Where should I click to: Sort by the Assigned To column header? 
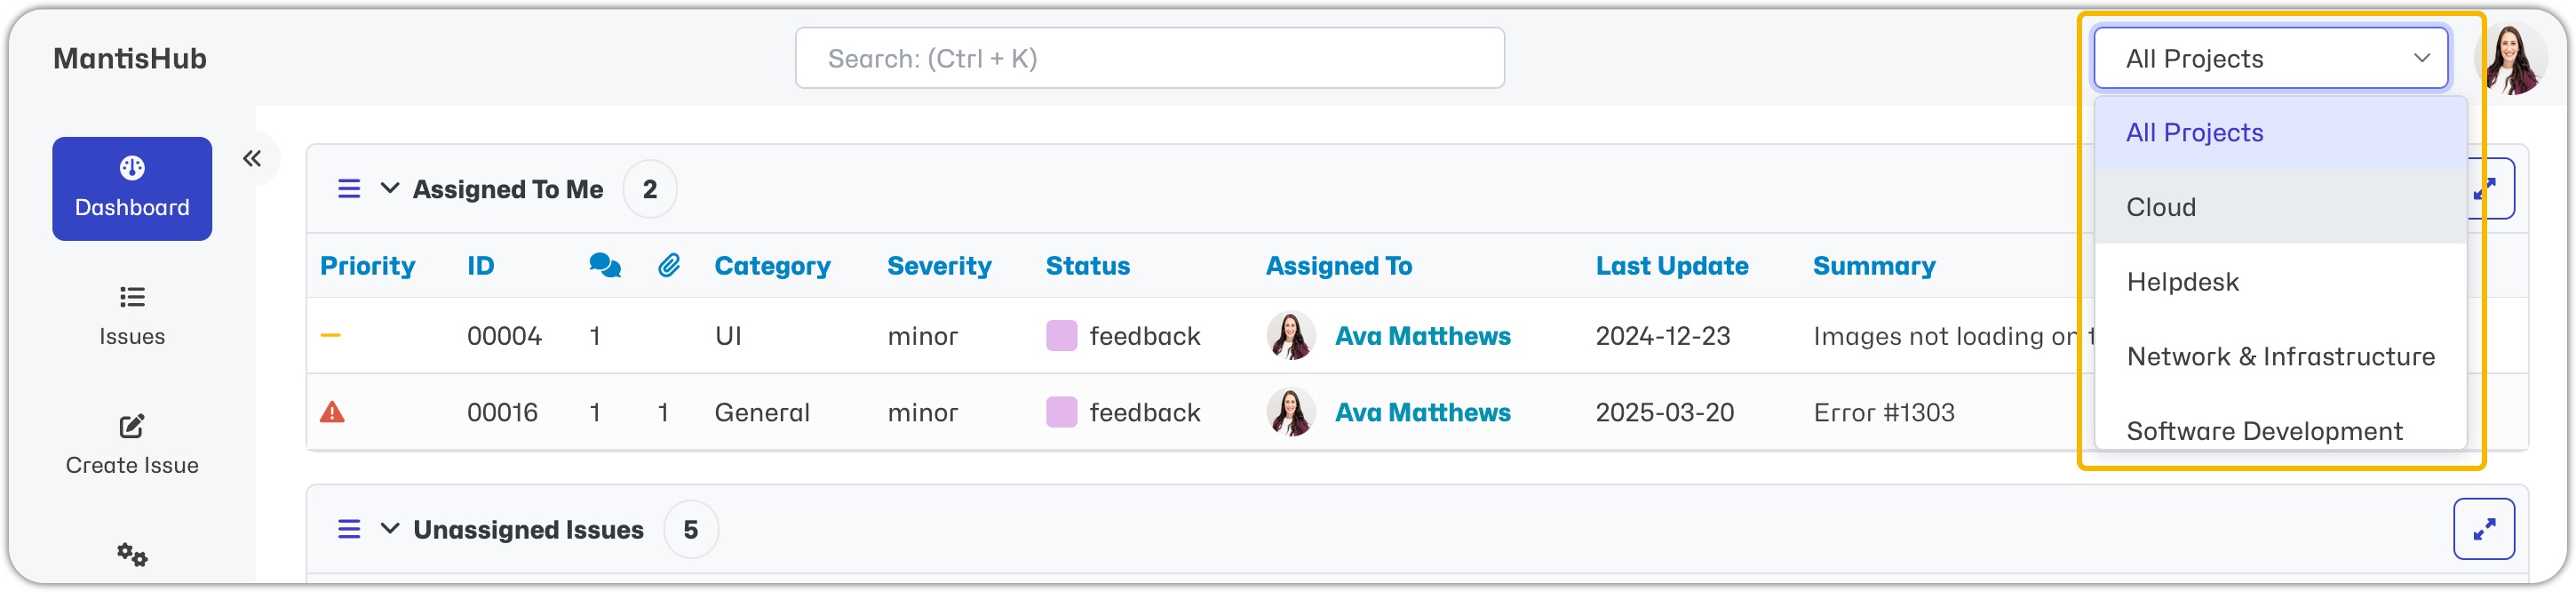(1339, 265)
